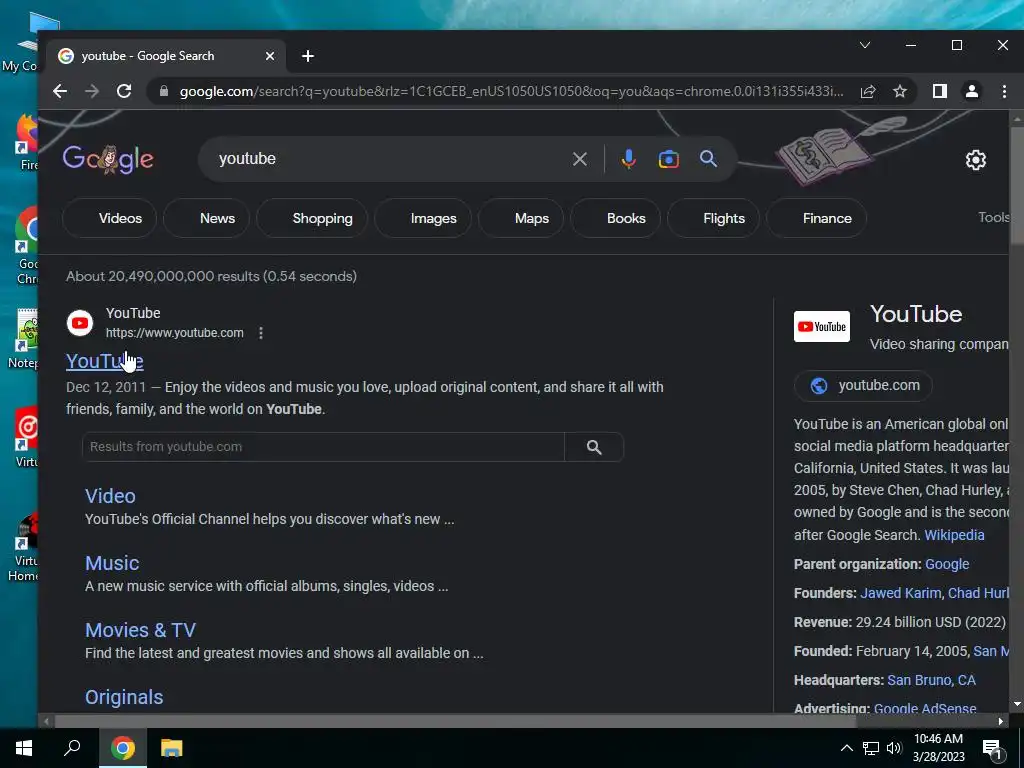Open the Movies & TV sitelink
This screenshot has height=768, width=1024.
pyautogui.click(x=140, y=630)
